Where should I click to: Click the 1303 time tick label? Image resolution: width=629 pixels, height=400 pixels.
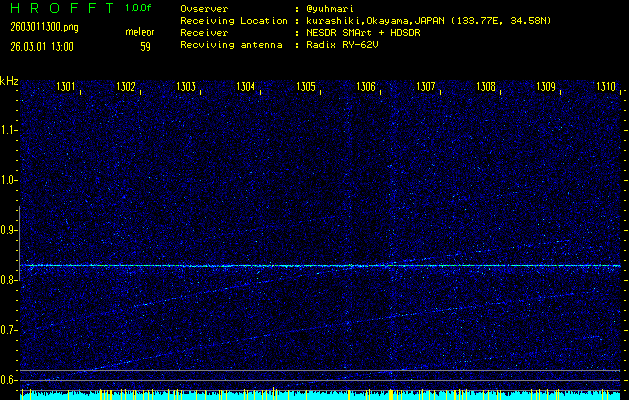coord(186,87)
